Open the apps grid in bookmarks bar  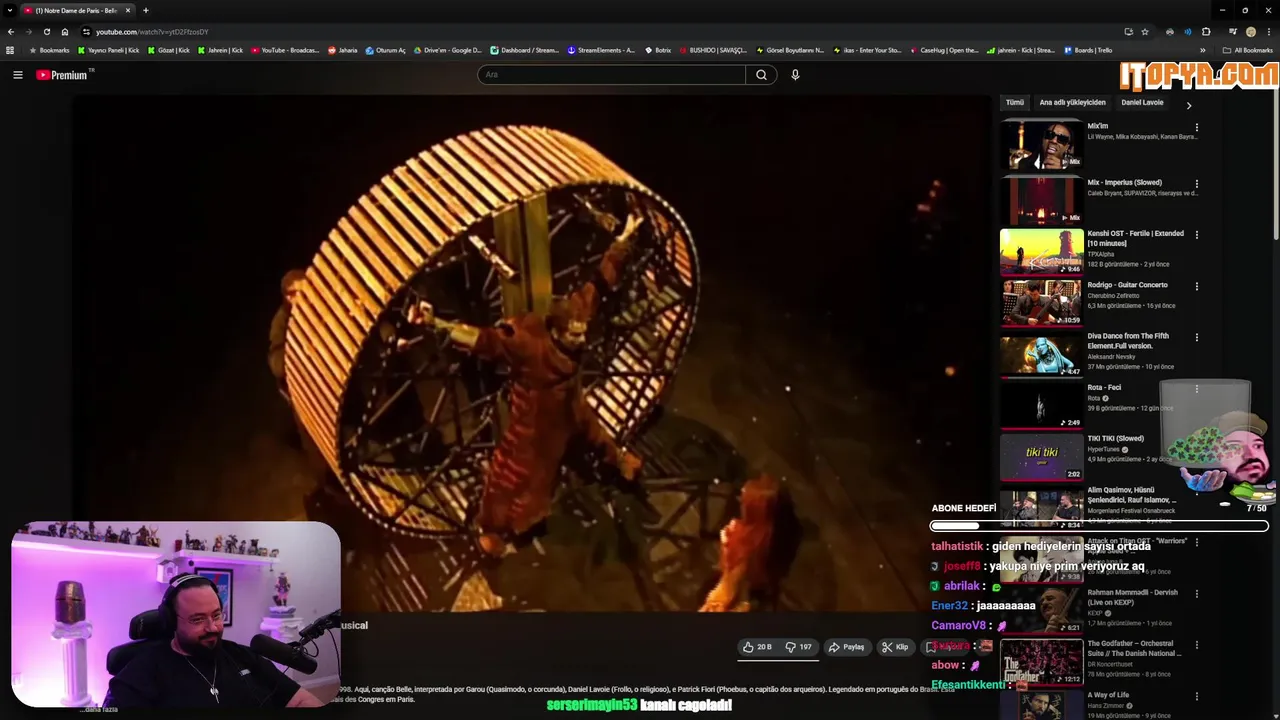[x=10, y=50]
